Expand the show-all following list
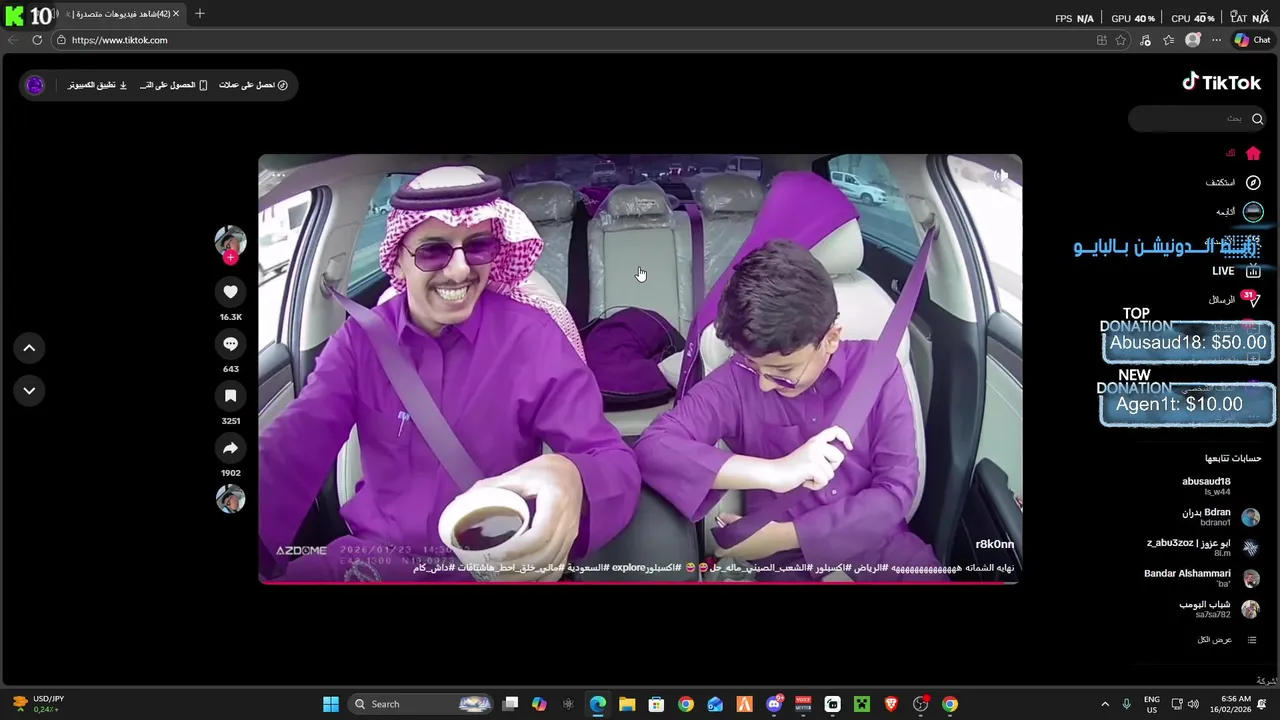The image size is (1280, 720). 1226,640
